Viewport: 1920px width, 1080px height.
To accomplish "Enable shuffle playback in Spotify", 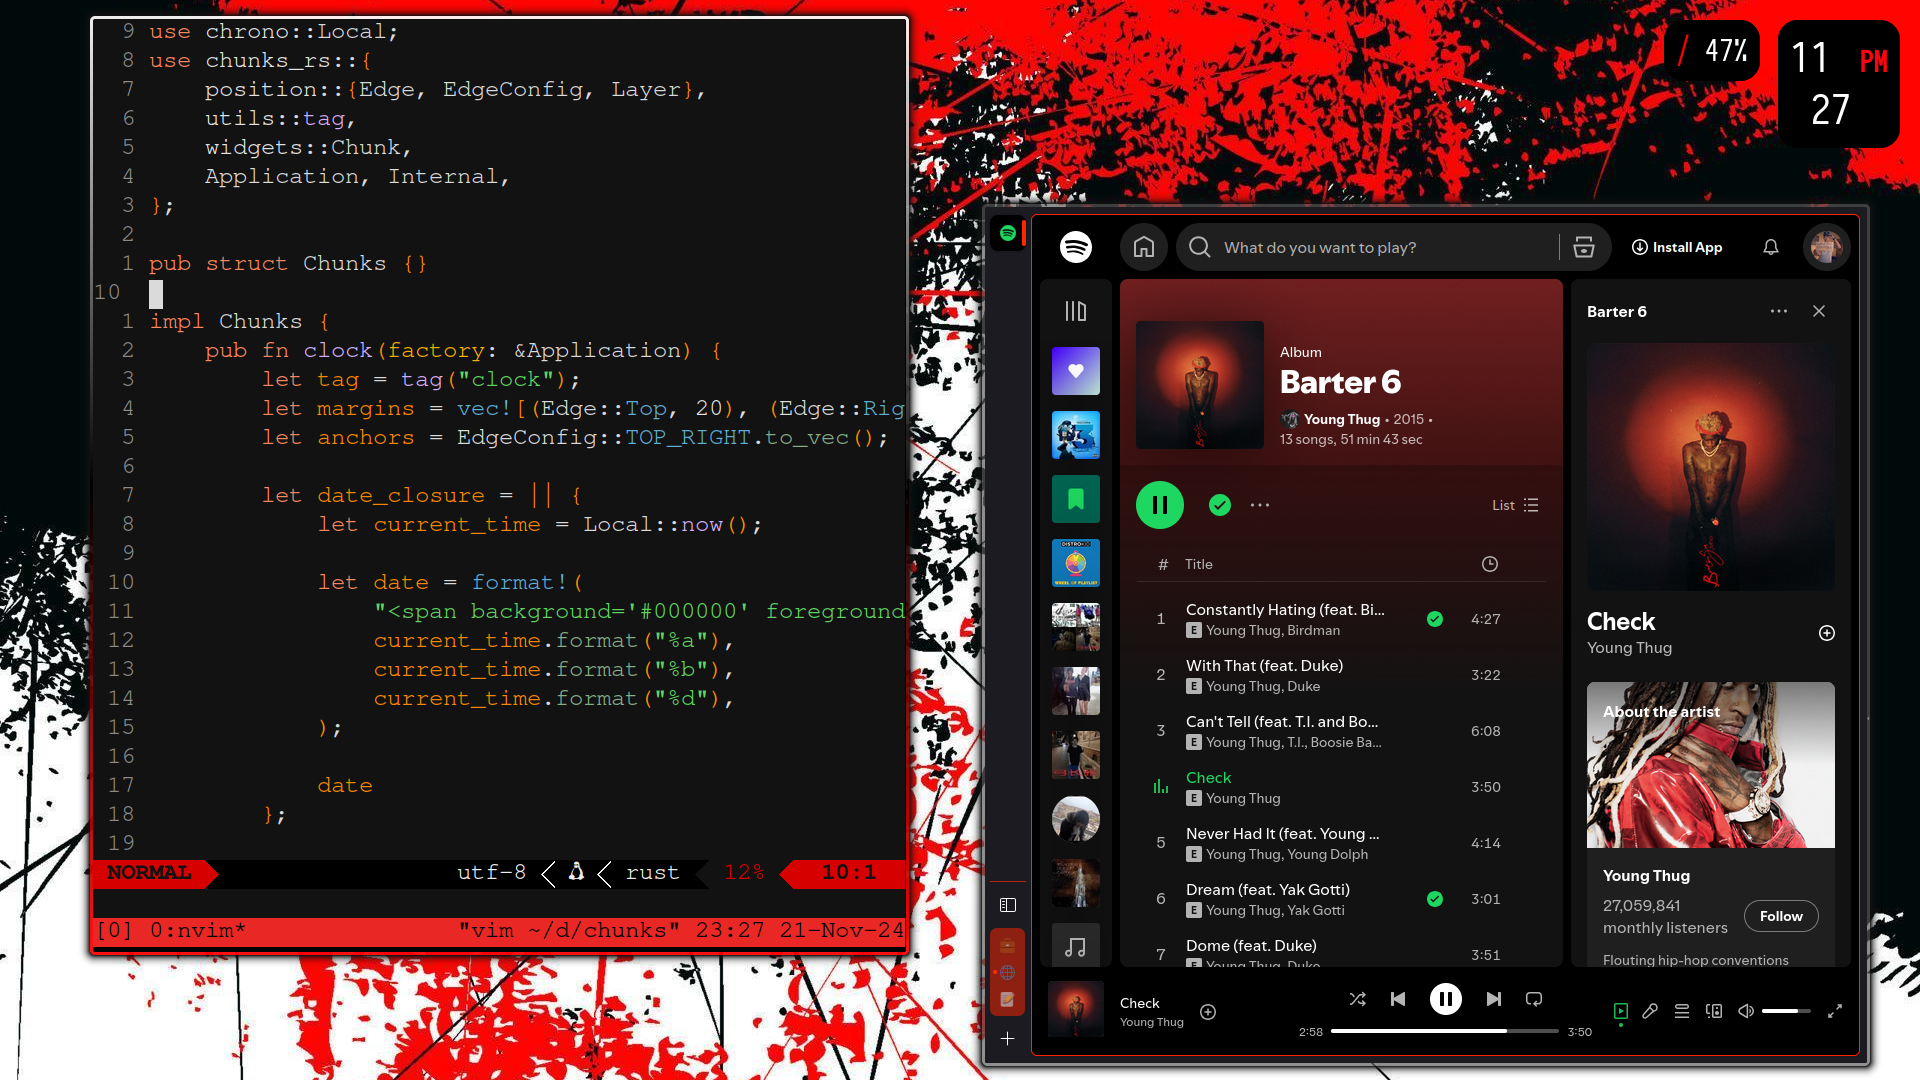I will pos(1357,998).
